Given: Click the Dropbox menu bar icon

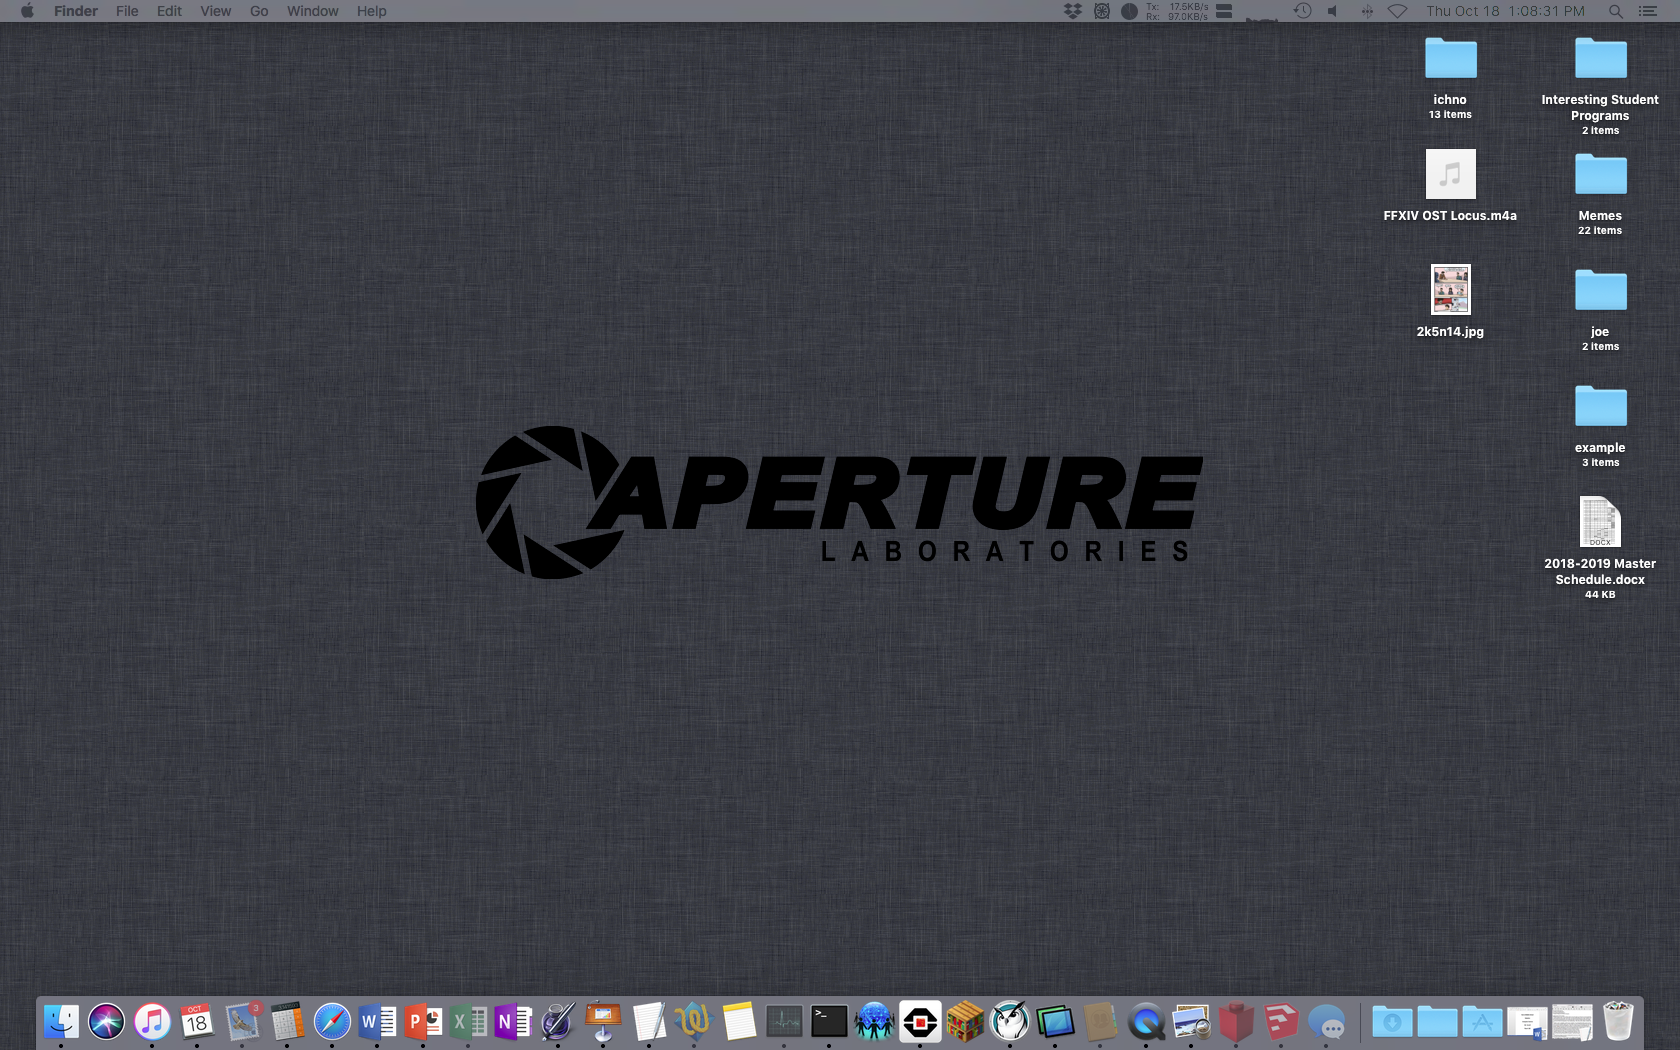Looking at the screenshot, I should pyautogui.click(x=1073, y=11).
